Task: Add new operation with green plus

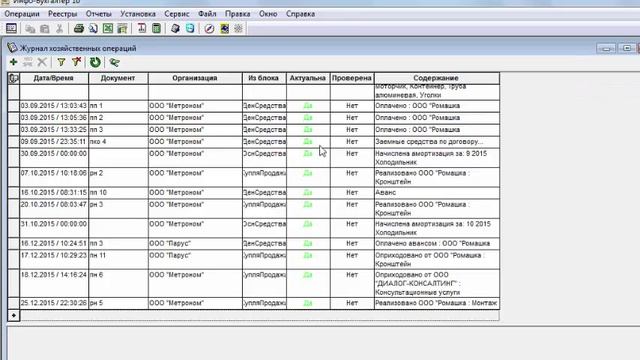Action: click(x=13, y=62)
